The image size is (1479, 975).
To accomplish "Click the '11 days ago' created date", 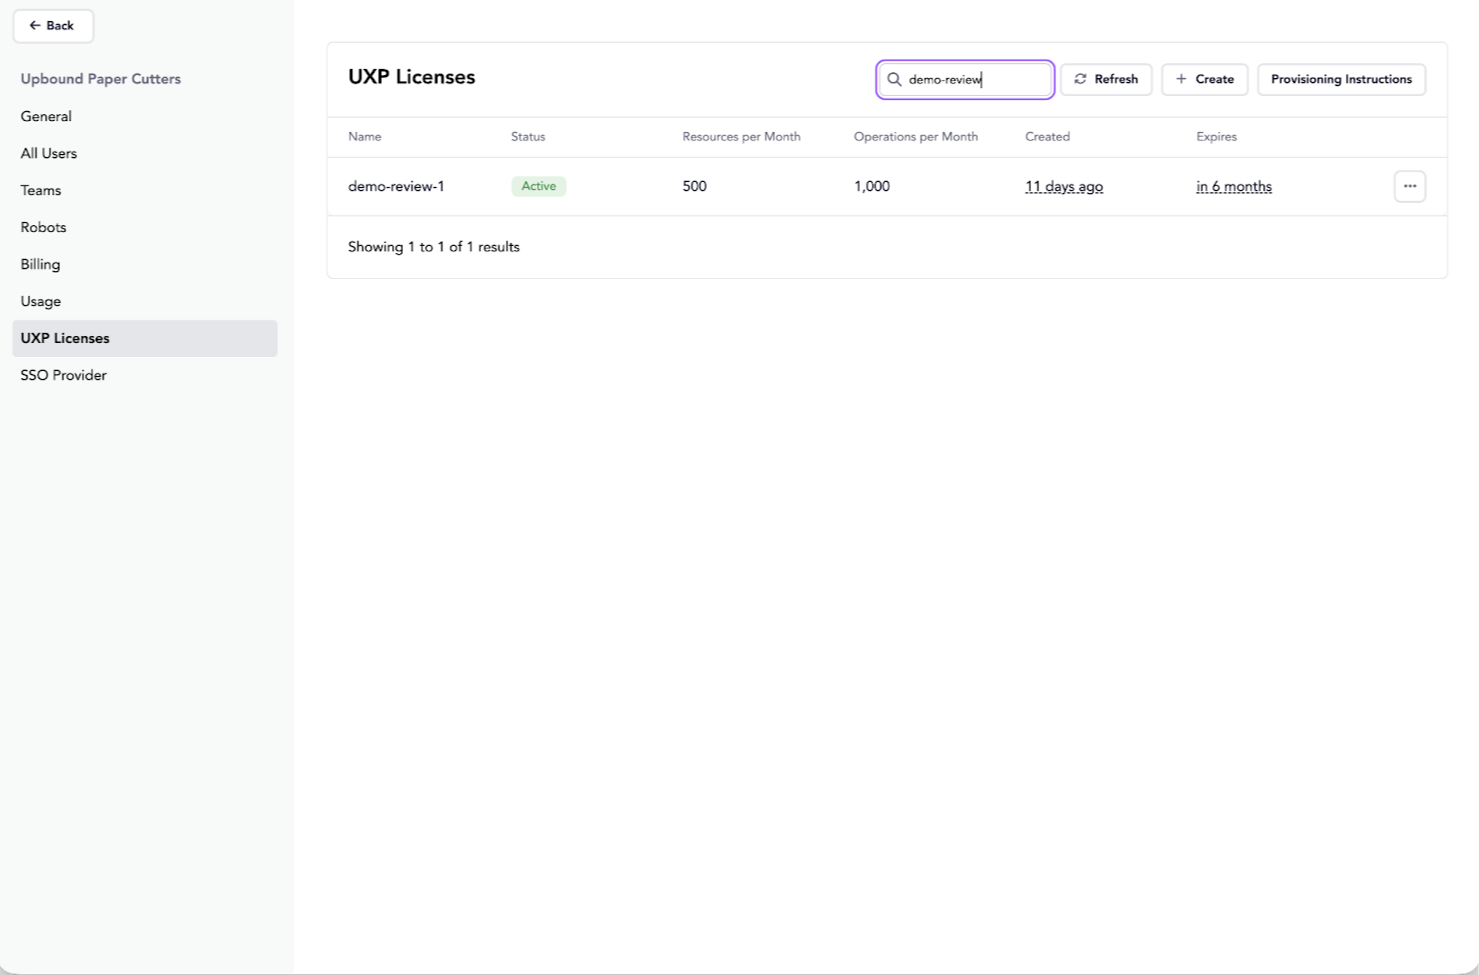I will (x=1063, y=186).
